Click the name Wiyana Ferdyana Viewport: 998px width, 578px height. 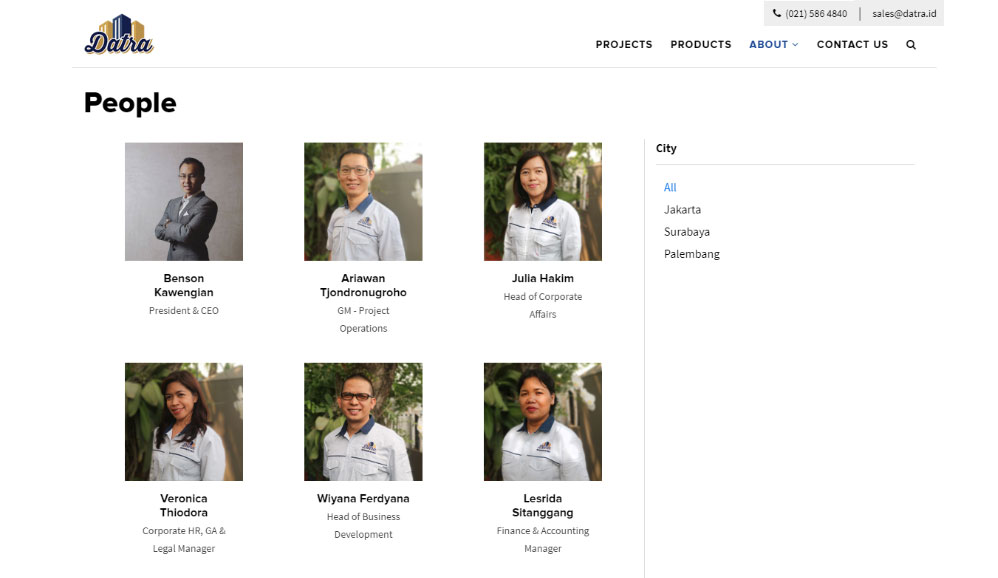(363, 498)
